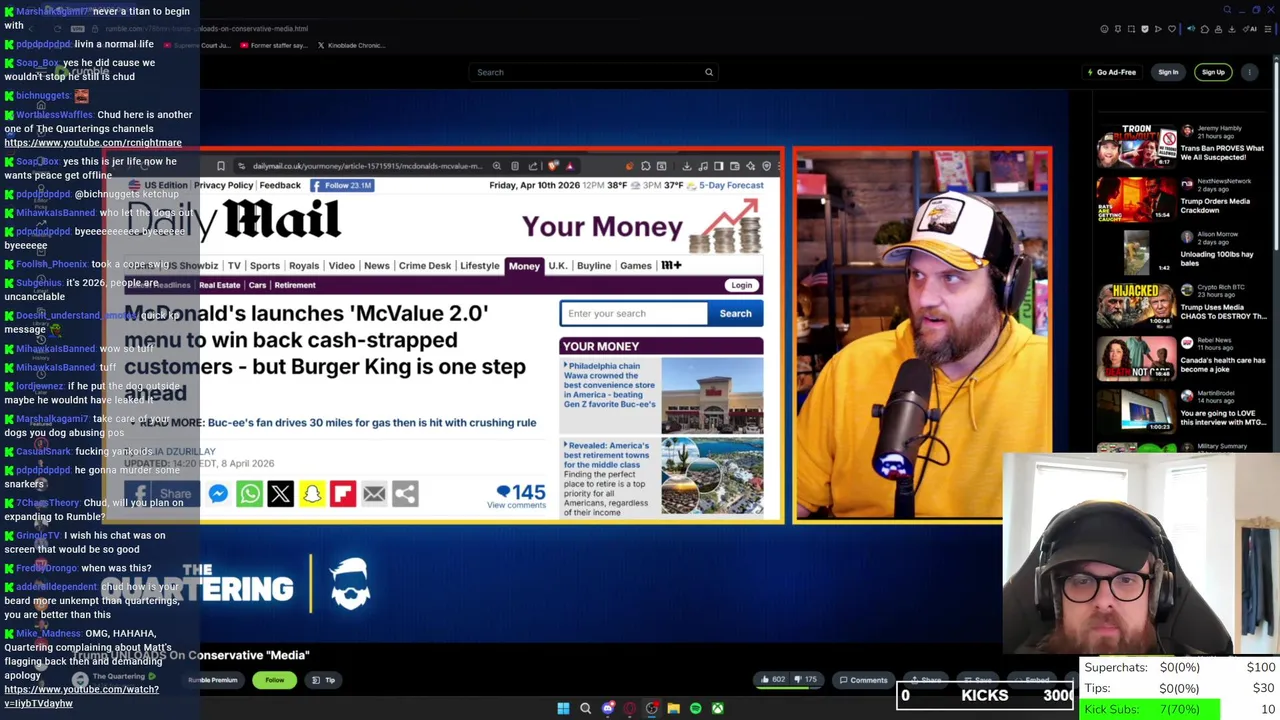
Task: Open the Windows Start button
Action: pos(563,708)
